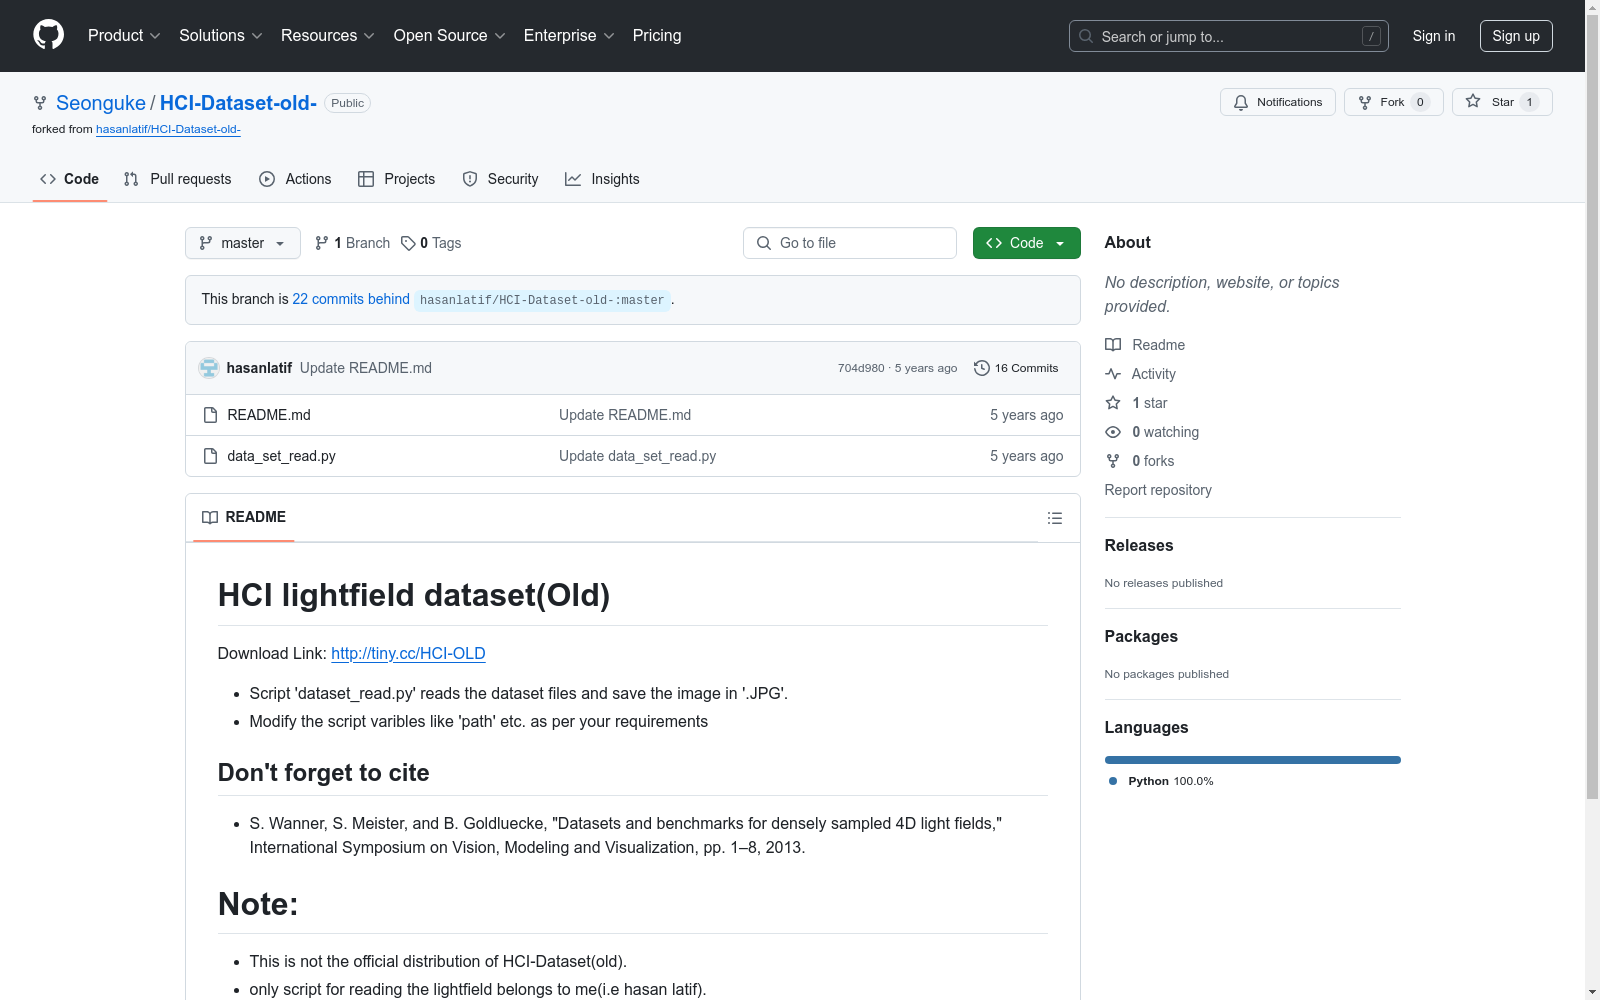Click the search magnifier icon in header

1086,36
